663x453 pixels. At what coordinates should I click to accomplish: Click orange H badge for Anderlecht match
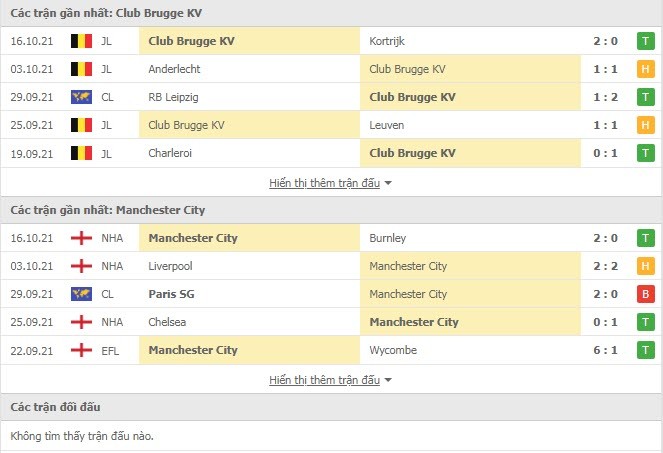tap(645, 69)
